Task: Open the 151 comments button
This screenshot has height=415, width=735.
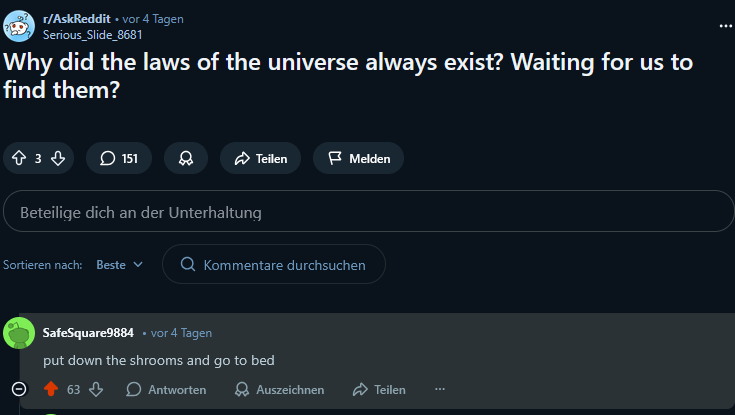Action: pos(118,158)
